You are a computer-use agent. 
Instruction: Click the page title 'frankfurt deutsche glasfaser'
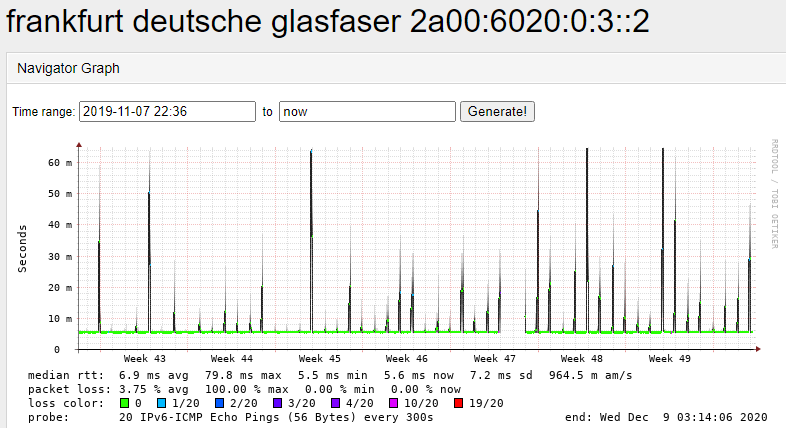coord(203,21)
